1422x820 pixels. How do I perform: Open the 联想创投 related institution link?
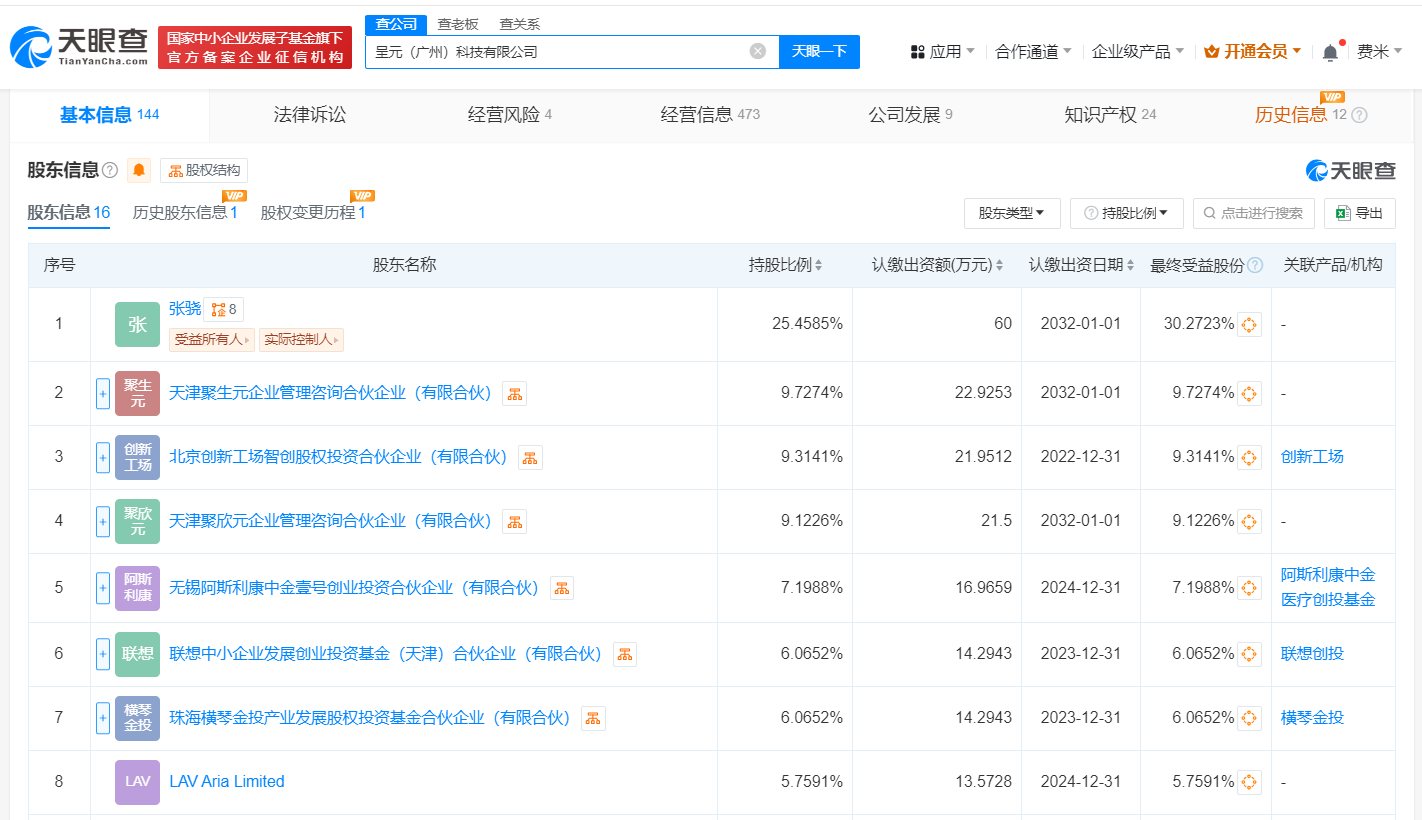click(x=1312, y=654)
